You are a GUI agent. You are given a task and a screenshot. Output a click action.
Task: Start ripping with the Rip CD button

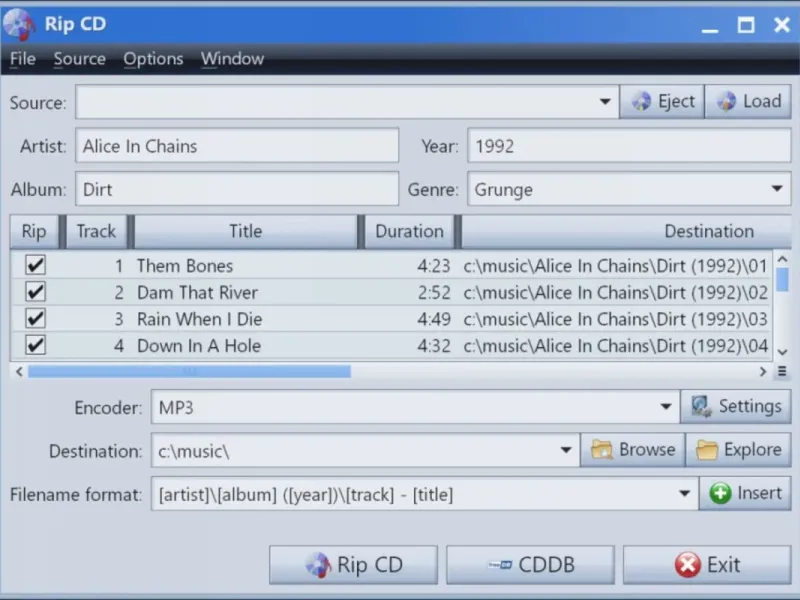[x=354, y=565]
